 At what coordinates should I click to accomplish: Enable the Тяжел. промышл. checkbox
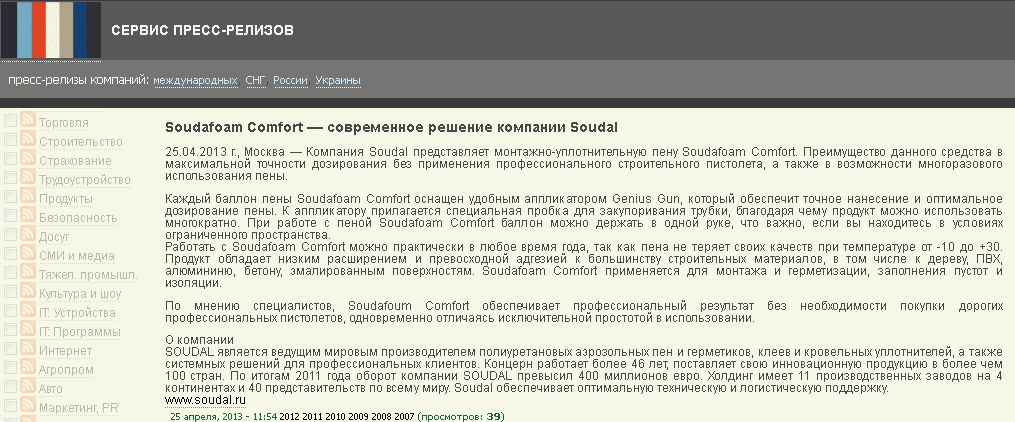point(10,272)
